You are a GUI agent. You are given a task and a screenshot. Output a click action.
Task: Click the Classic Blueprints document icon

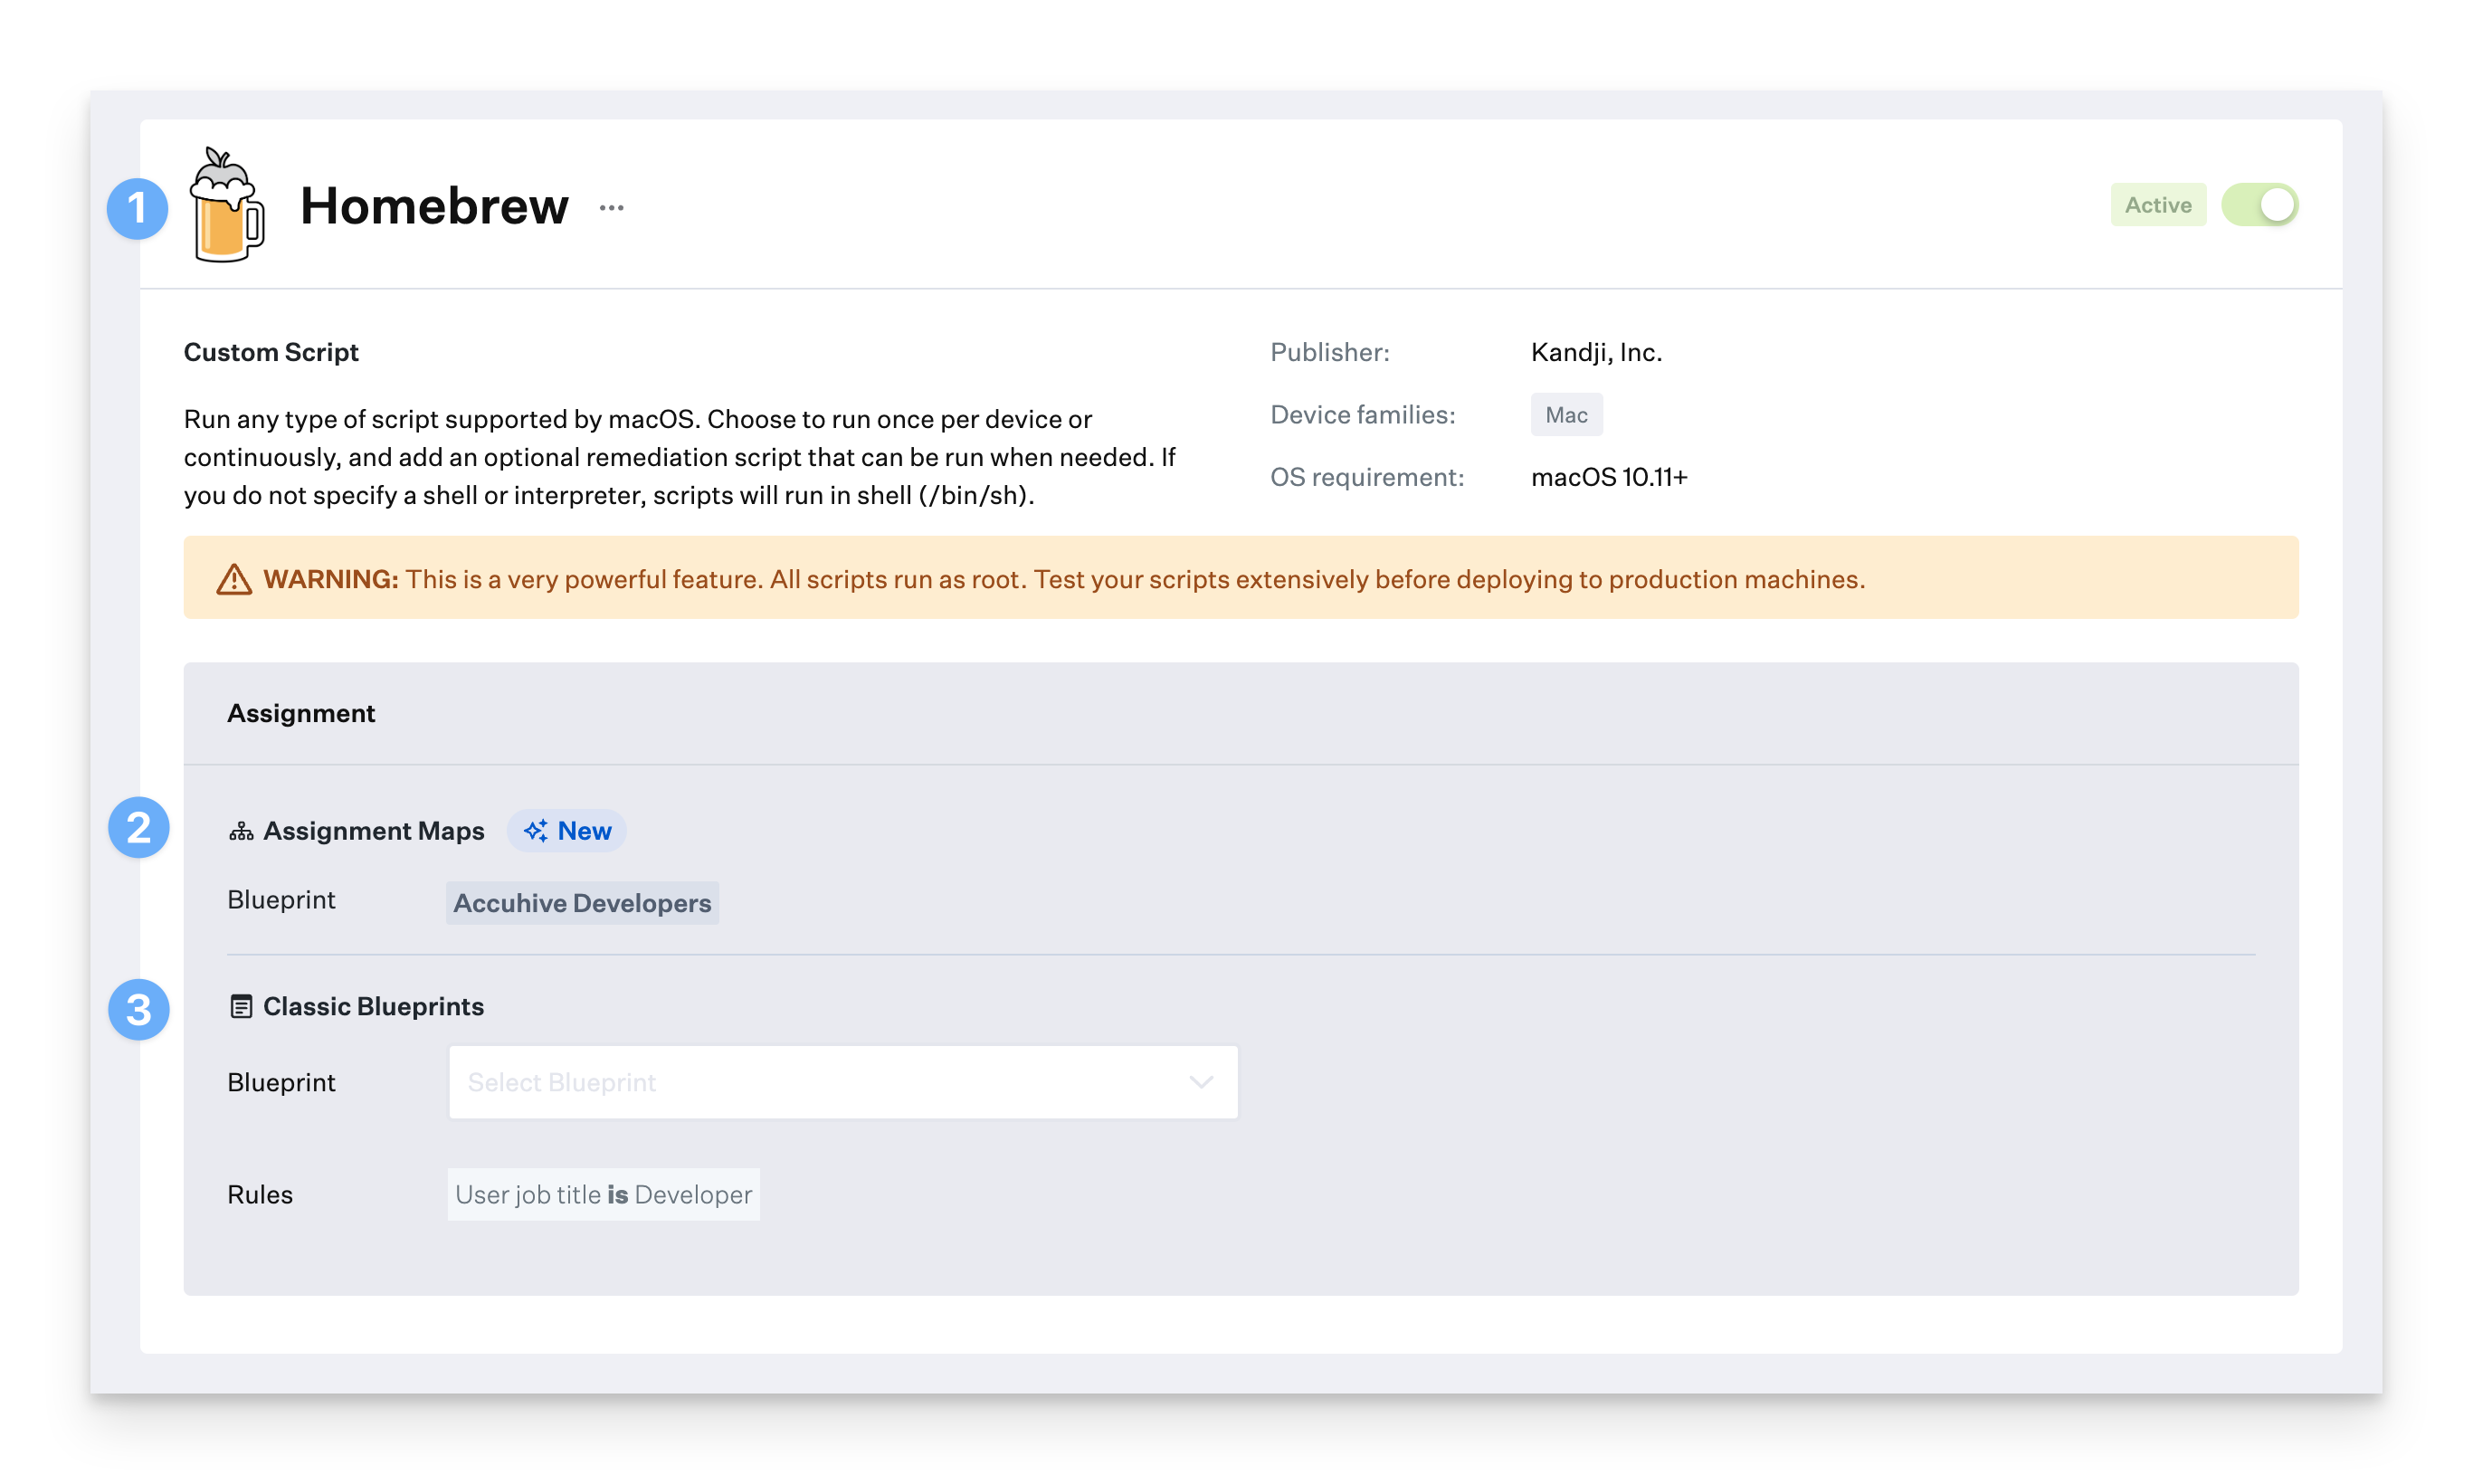tap(241, 1006)
